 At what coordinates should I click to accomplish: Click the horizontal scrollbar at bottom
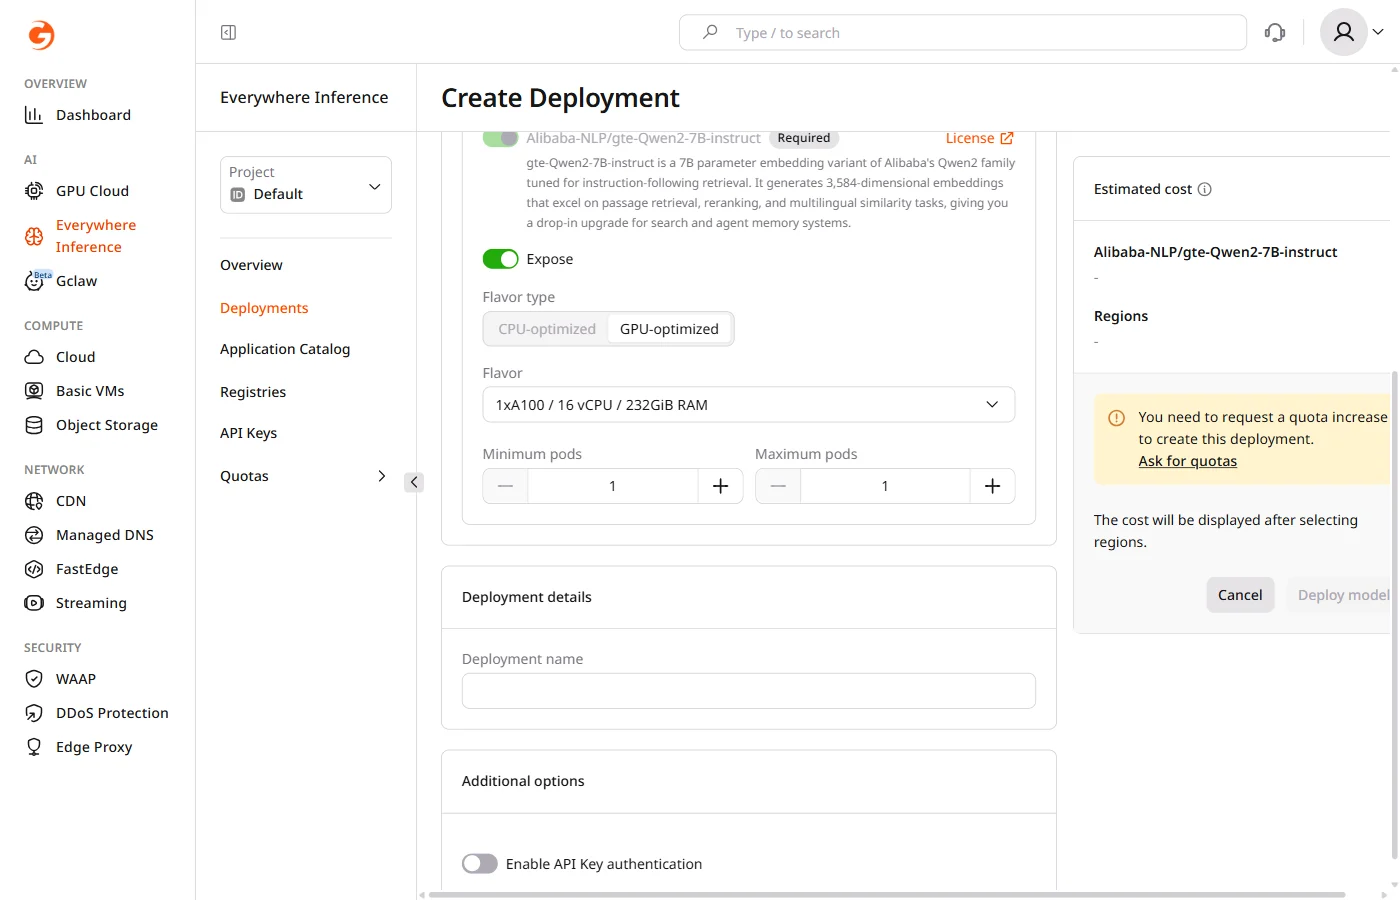coord(886,895)
